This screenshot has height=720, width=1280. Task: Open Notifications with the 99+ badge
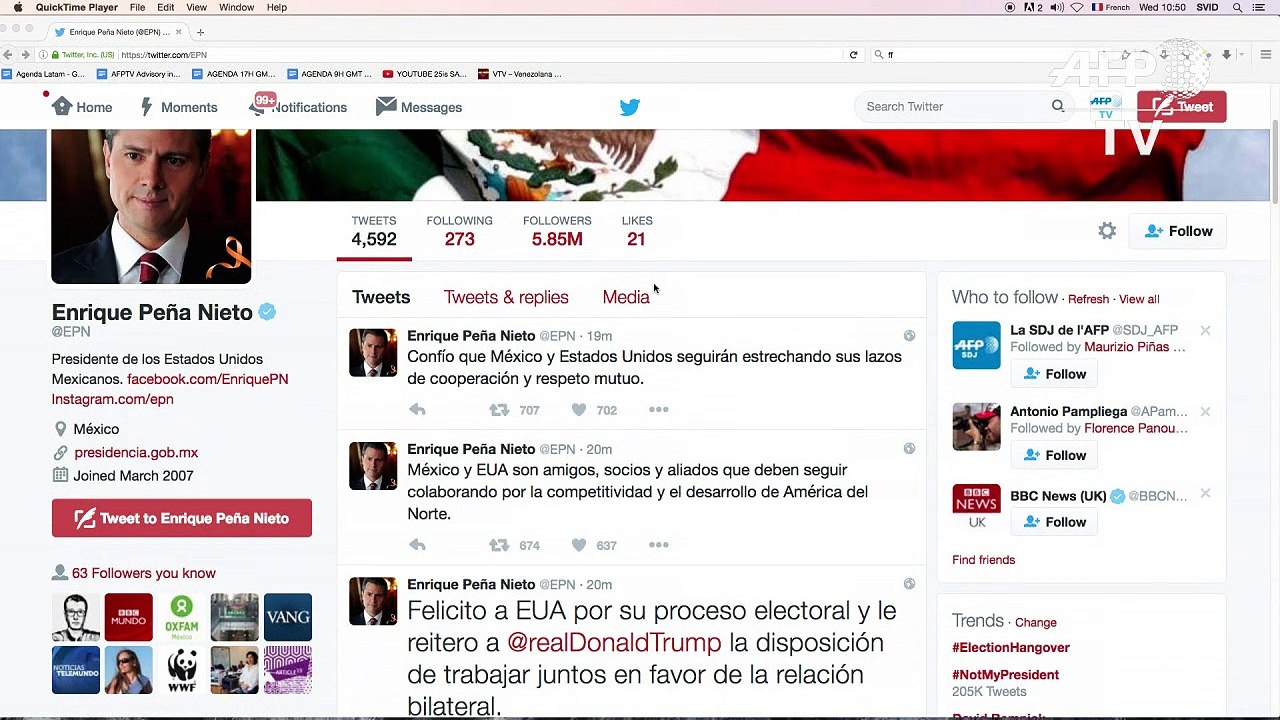click(298, 107)
